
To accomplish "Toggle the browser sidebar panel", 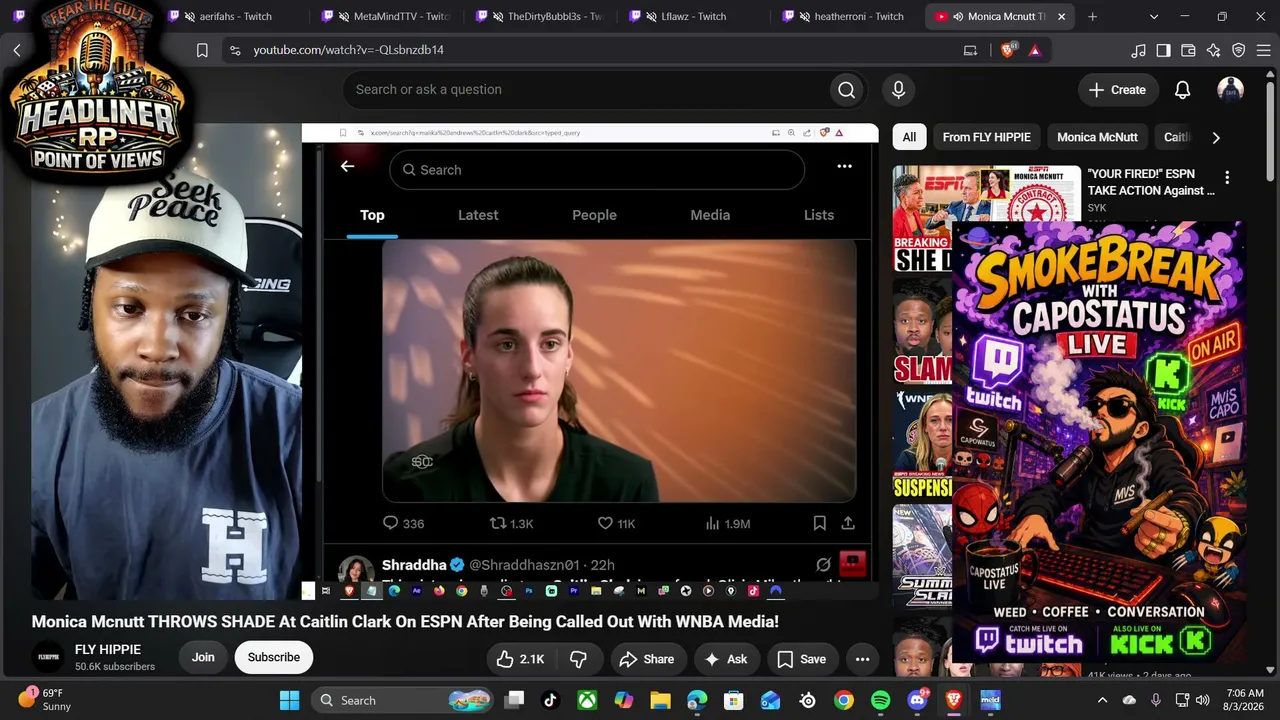I will [x=1163, y=50].
